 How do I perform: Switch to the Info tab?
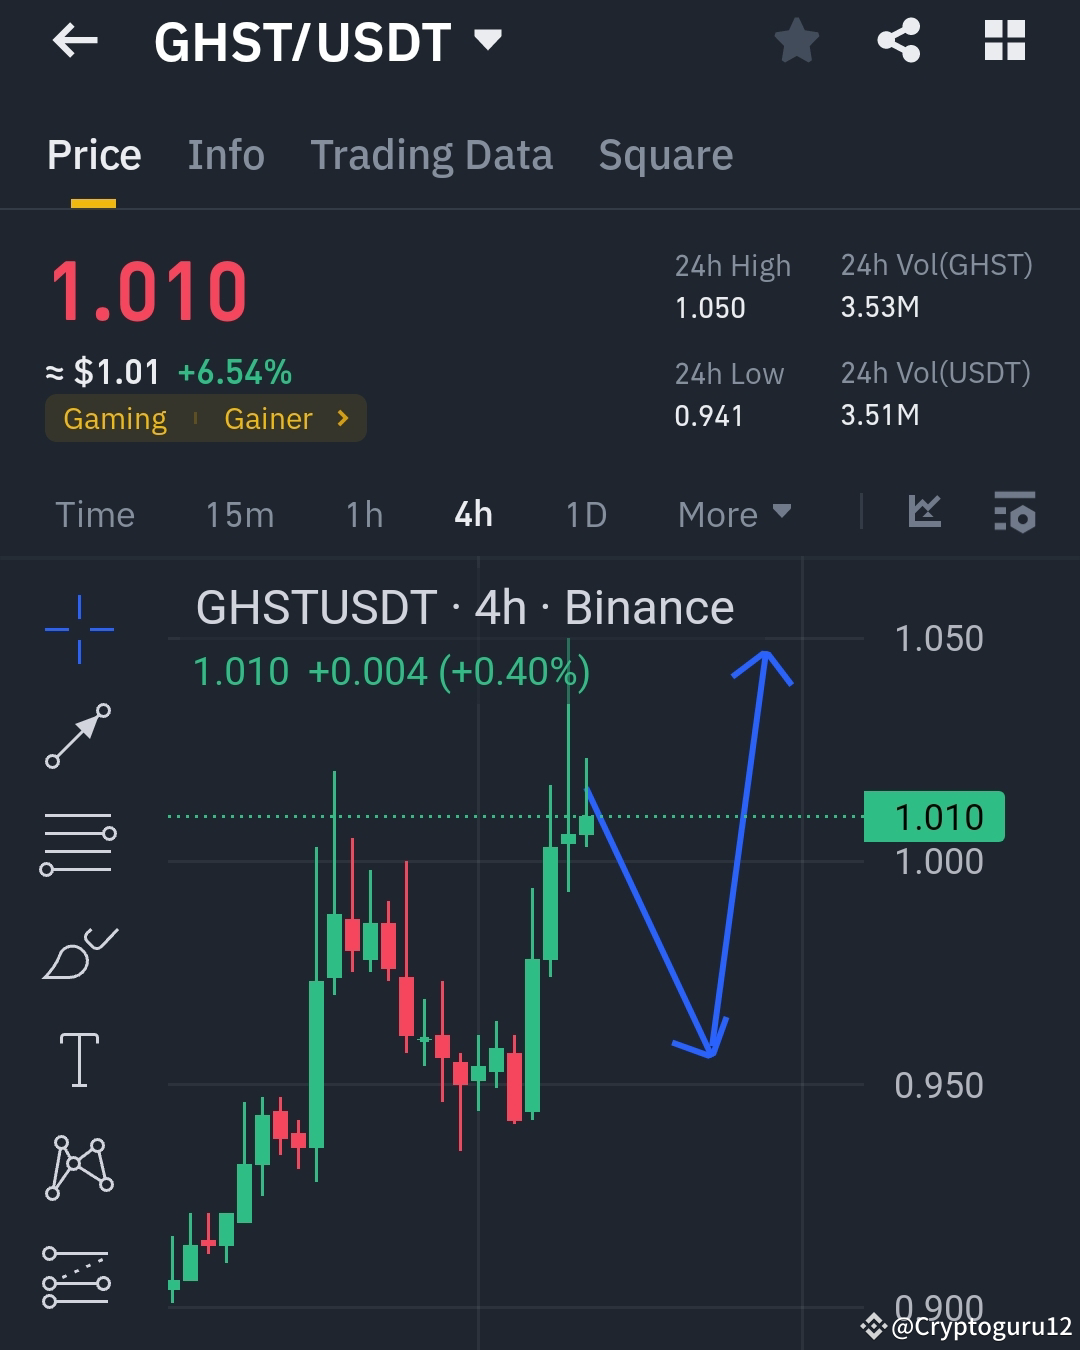point(225,155)
